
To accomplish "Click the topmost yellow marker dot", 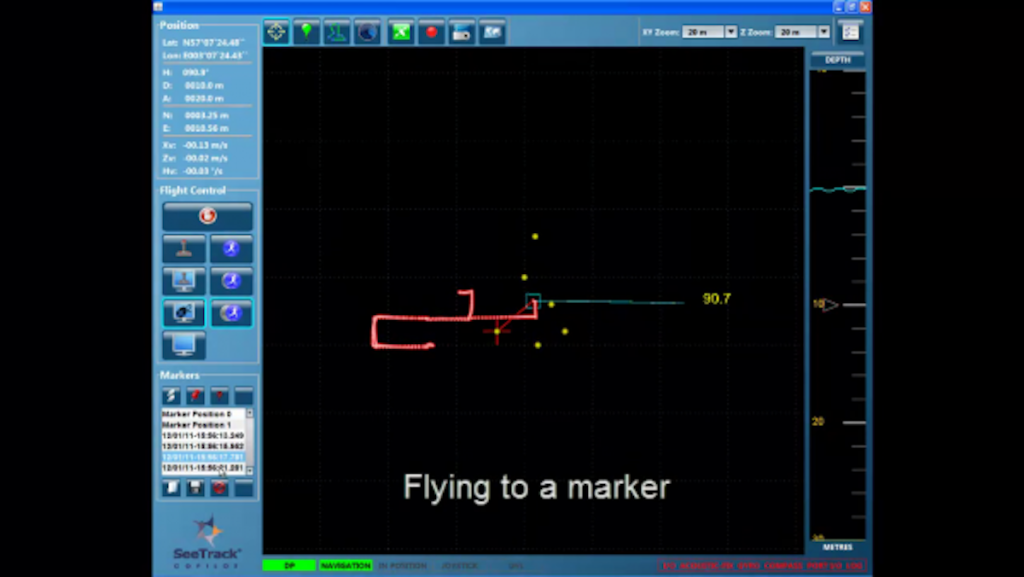I will [535, 236].
